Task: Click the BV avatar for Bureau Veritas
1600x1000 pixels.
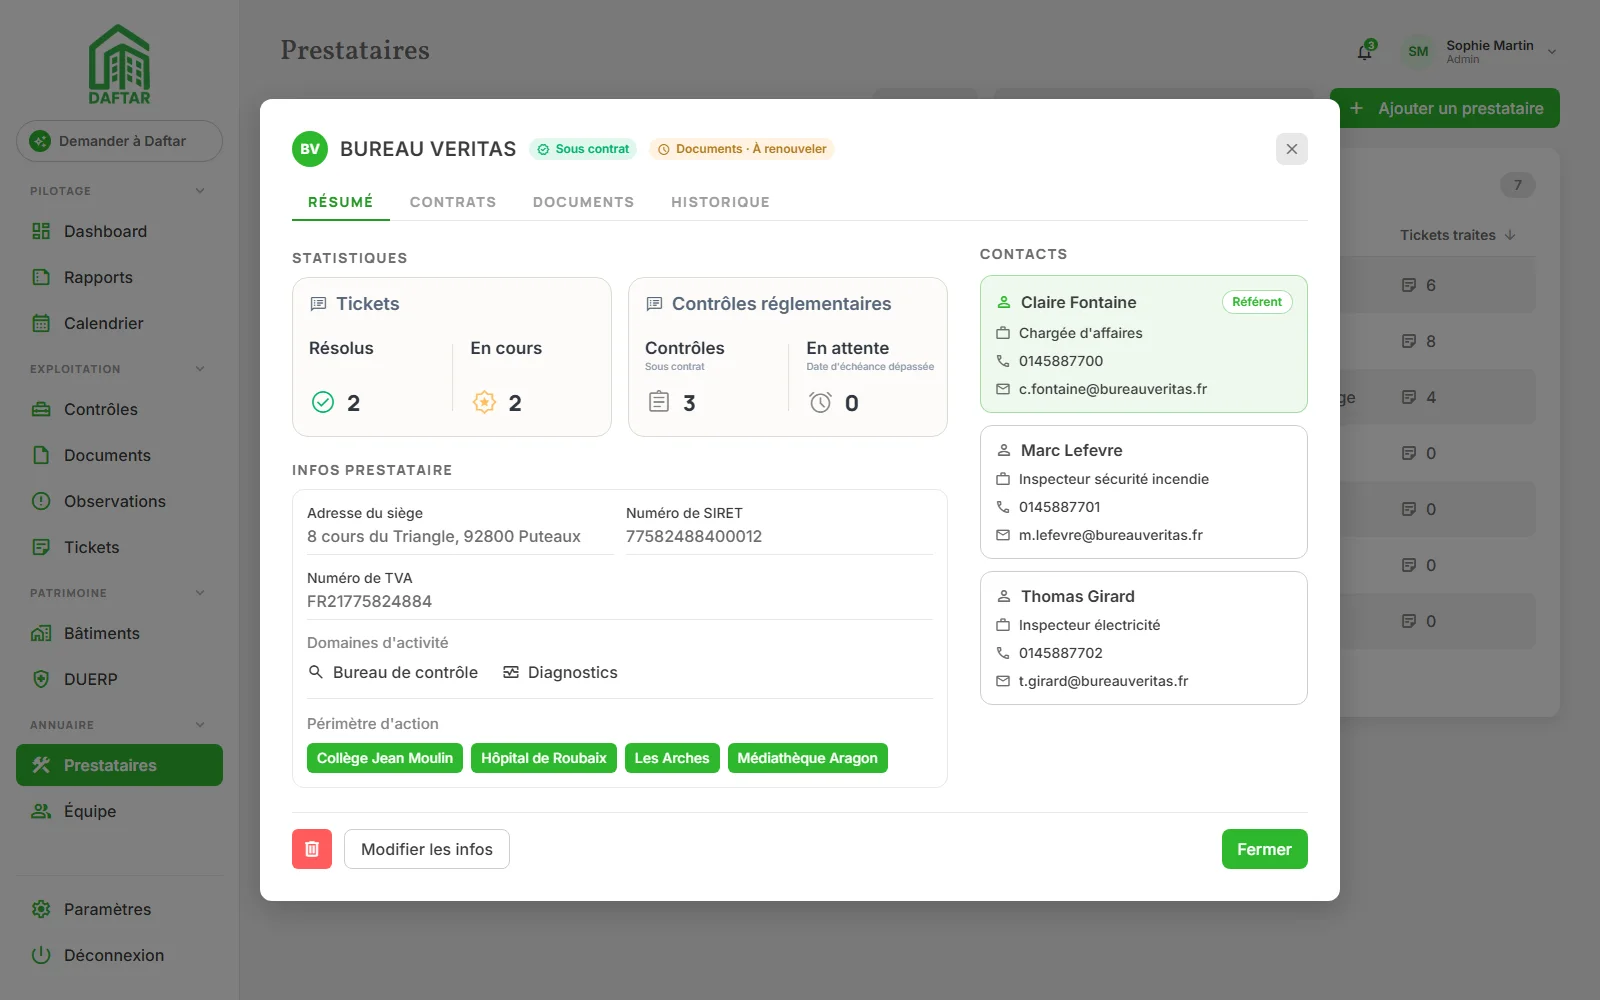Action: point(310,149)
